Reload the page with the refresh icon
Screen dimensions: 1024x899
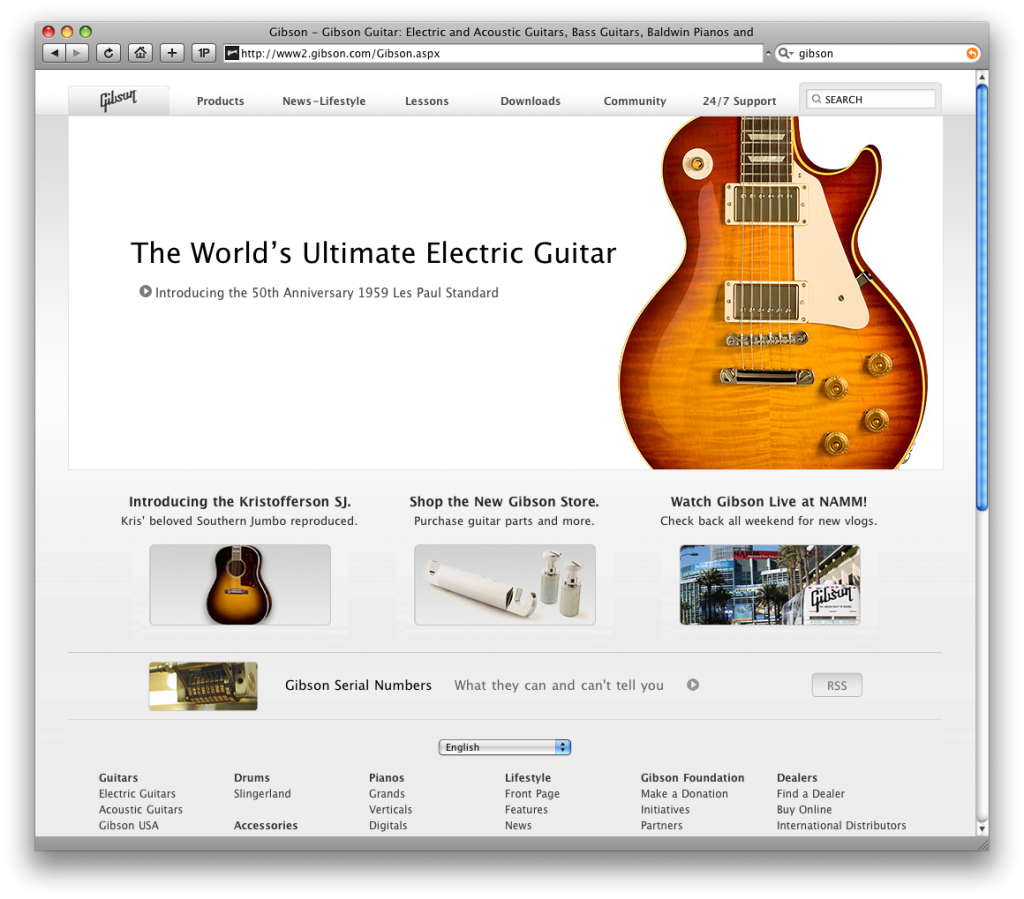tap(108, 53)
